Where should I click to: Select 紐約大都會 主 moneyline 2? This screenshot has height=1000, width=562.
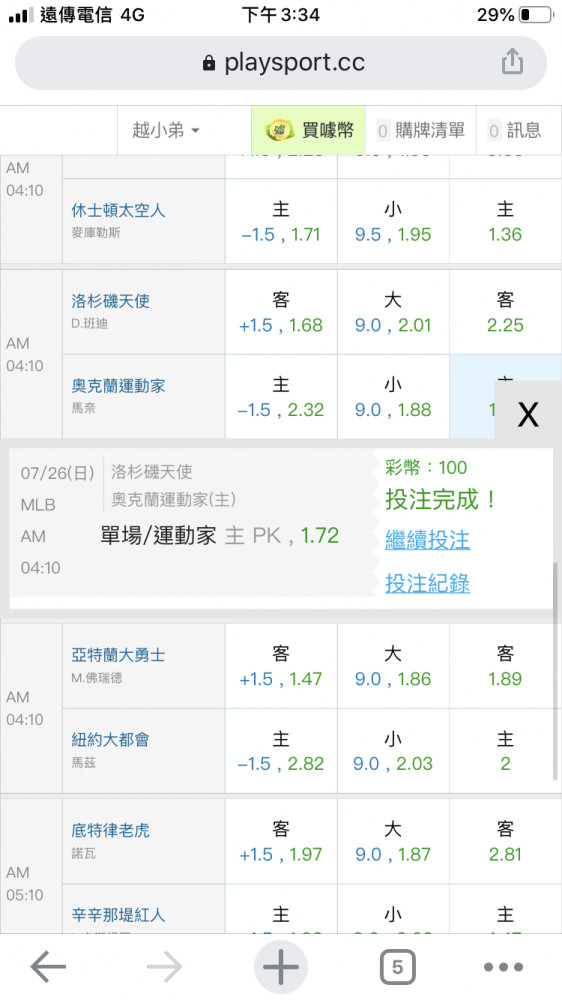[x=505, y=751]
